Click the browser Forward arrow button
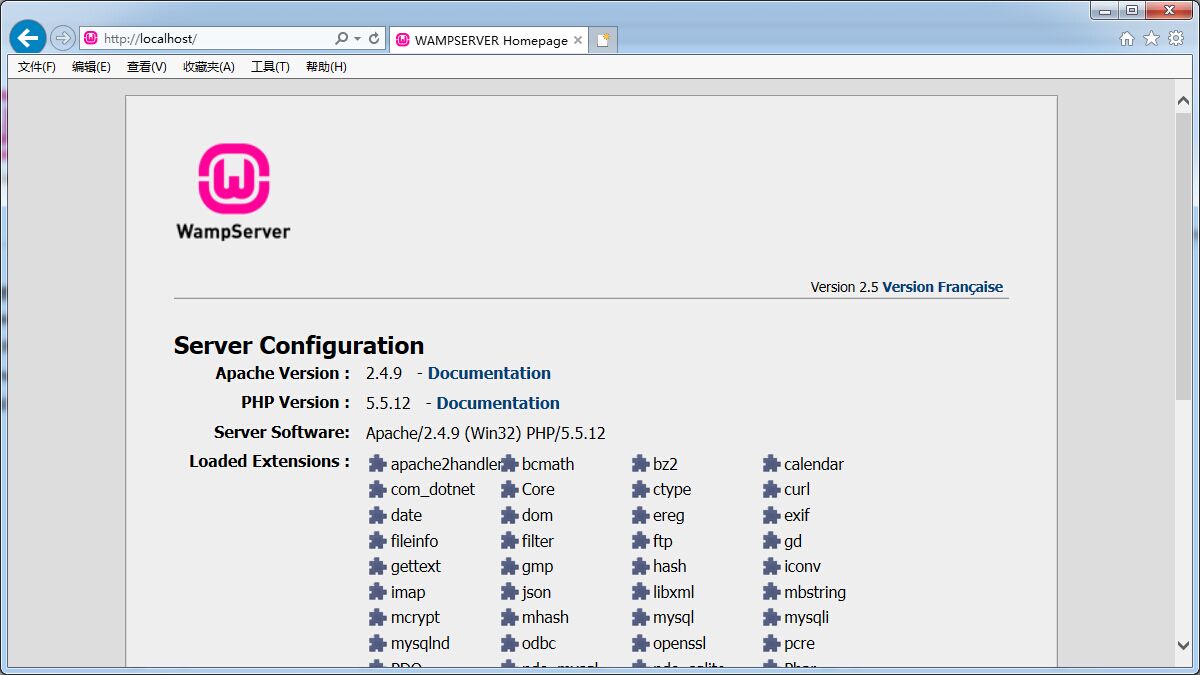This screenshot has width=1200, height=675. click(63, 39)
